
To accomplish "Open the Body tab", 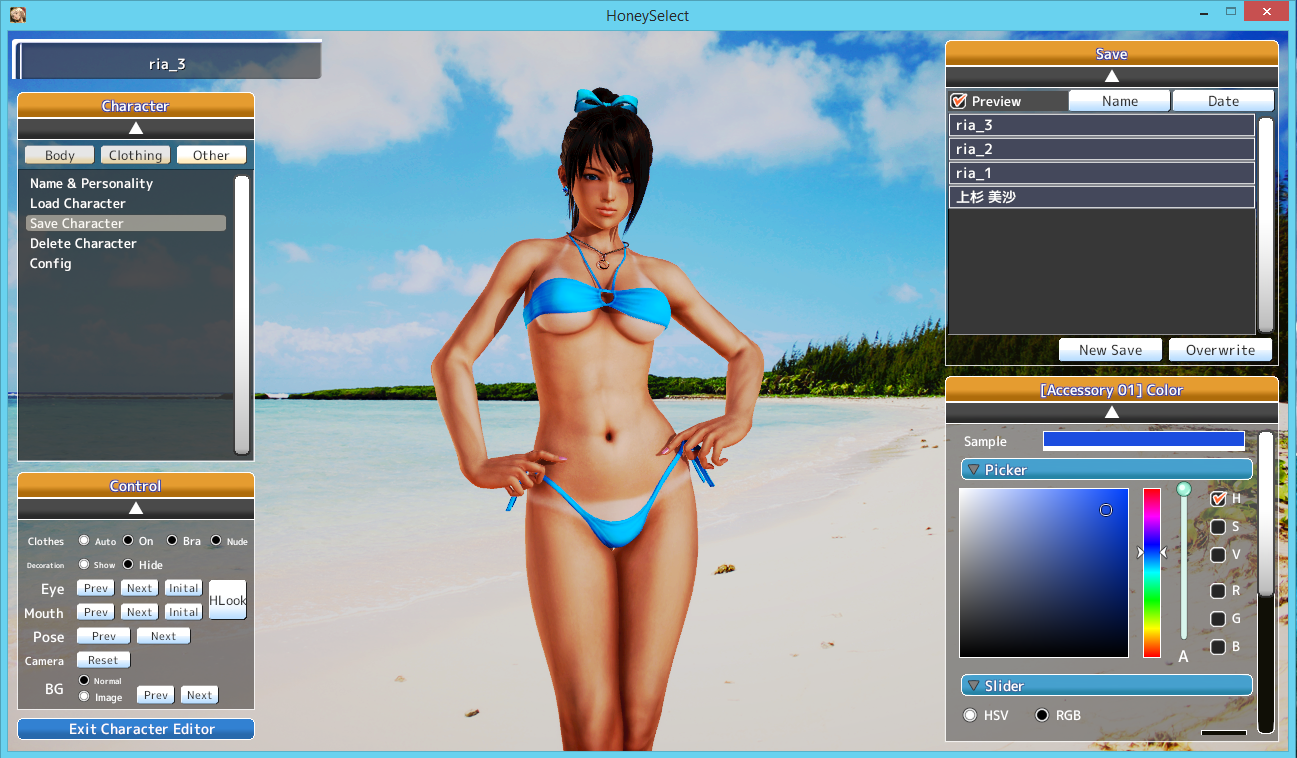I will [x=60, y=155].
